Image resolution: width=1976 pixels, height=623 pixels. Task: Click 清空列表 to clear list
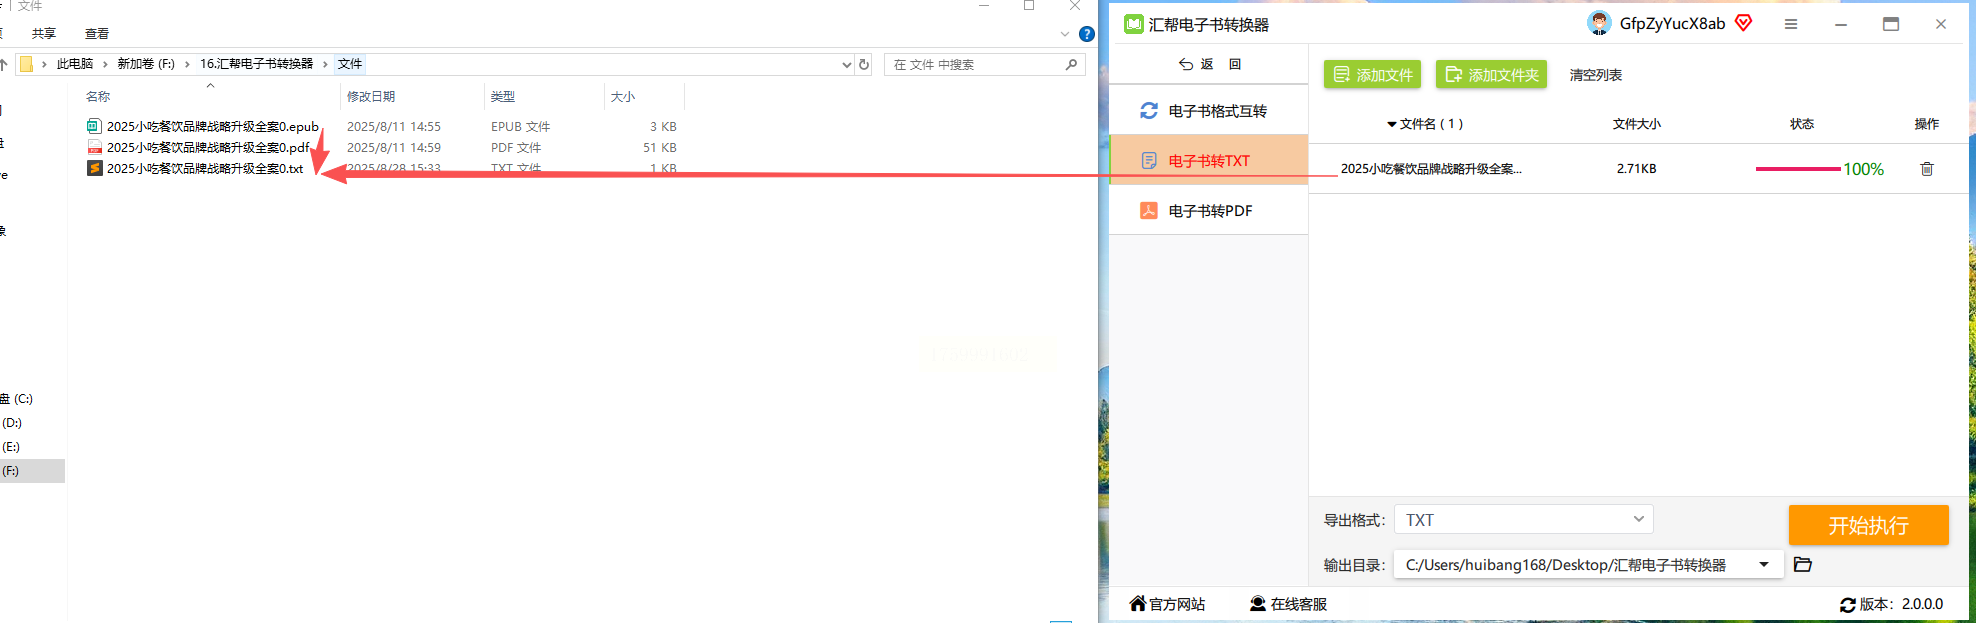tap(1595, 75)
